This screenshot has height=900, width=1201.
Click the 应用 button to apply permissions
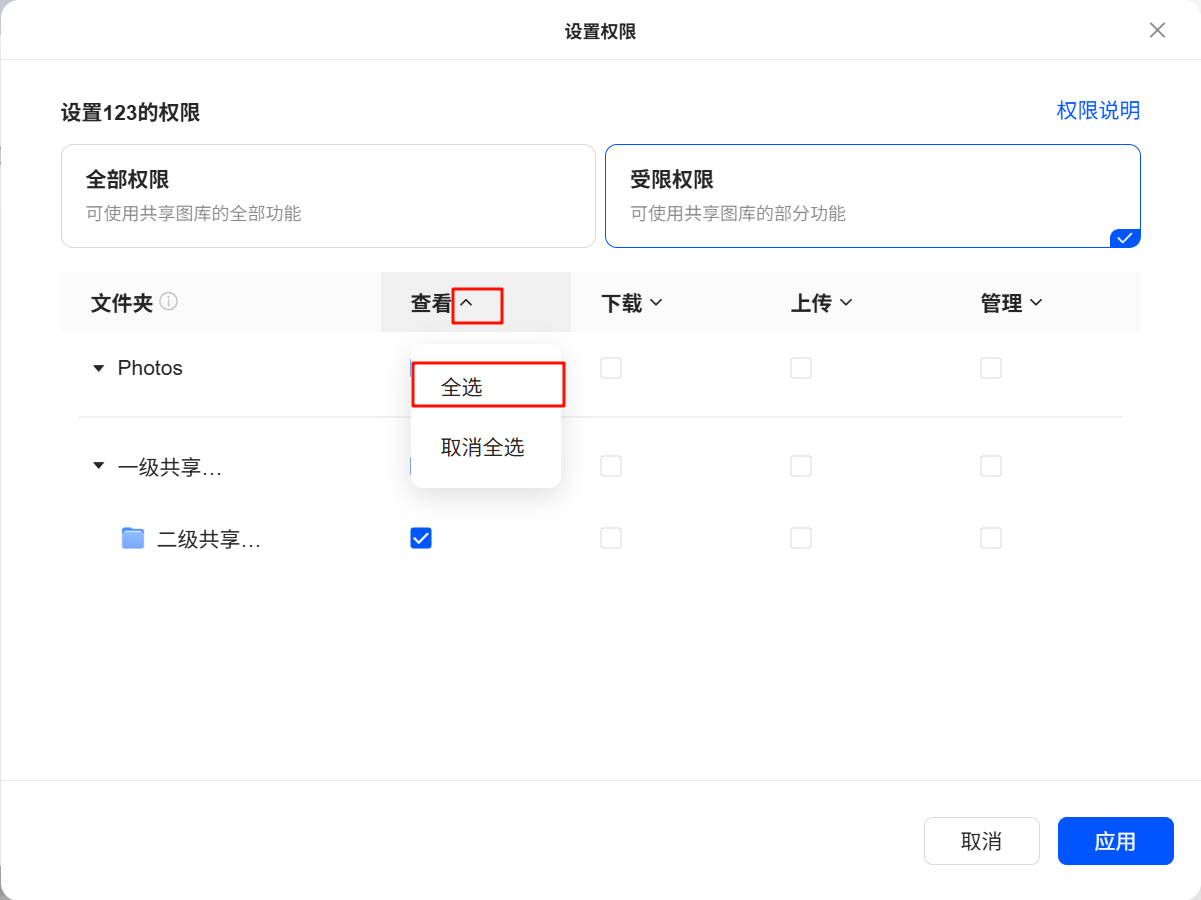pyautogui.click(x=1115, y=841)
